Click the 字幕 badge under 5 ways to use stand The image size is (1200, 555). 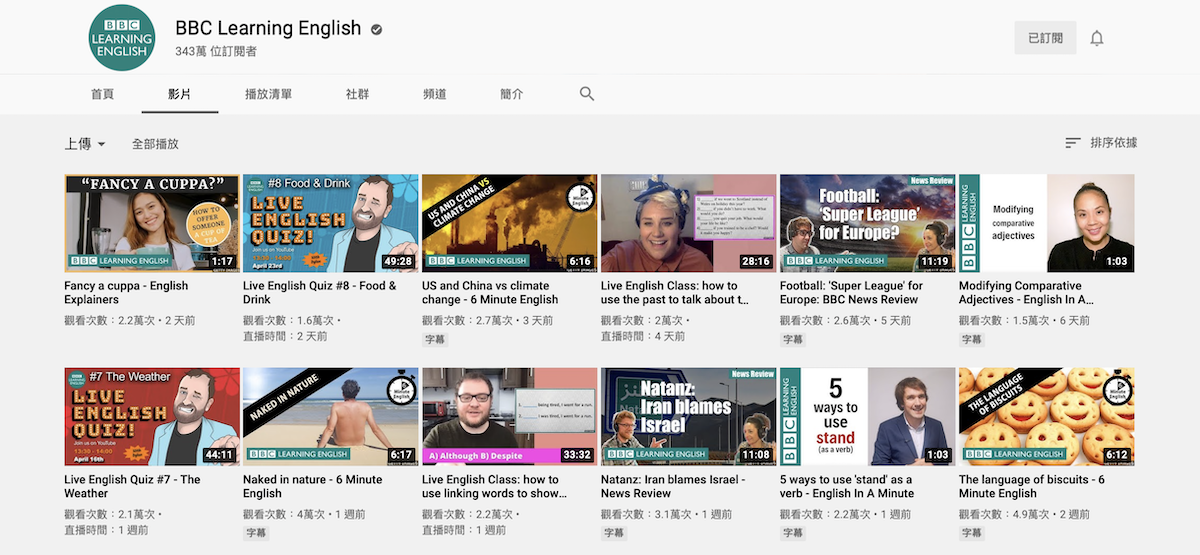click(x=793, y=533)
